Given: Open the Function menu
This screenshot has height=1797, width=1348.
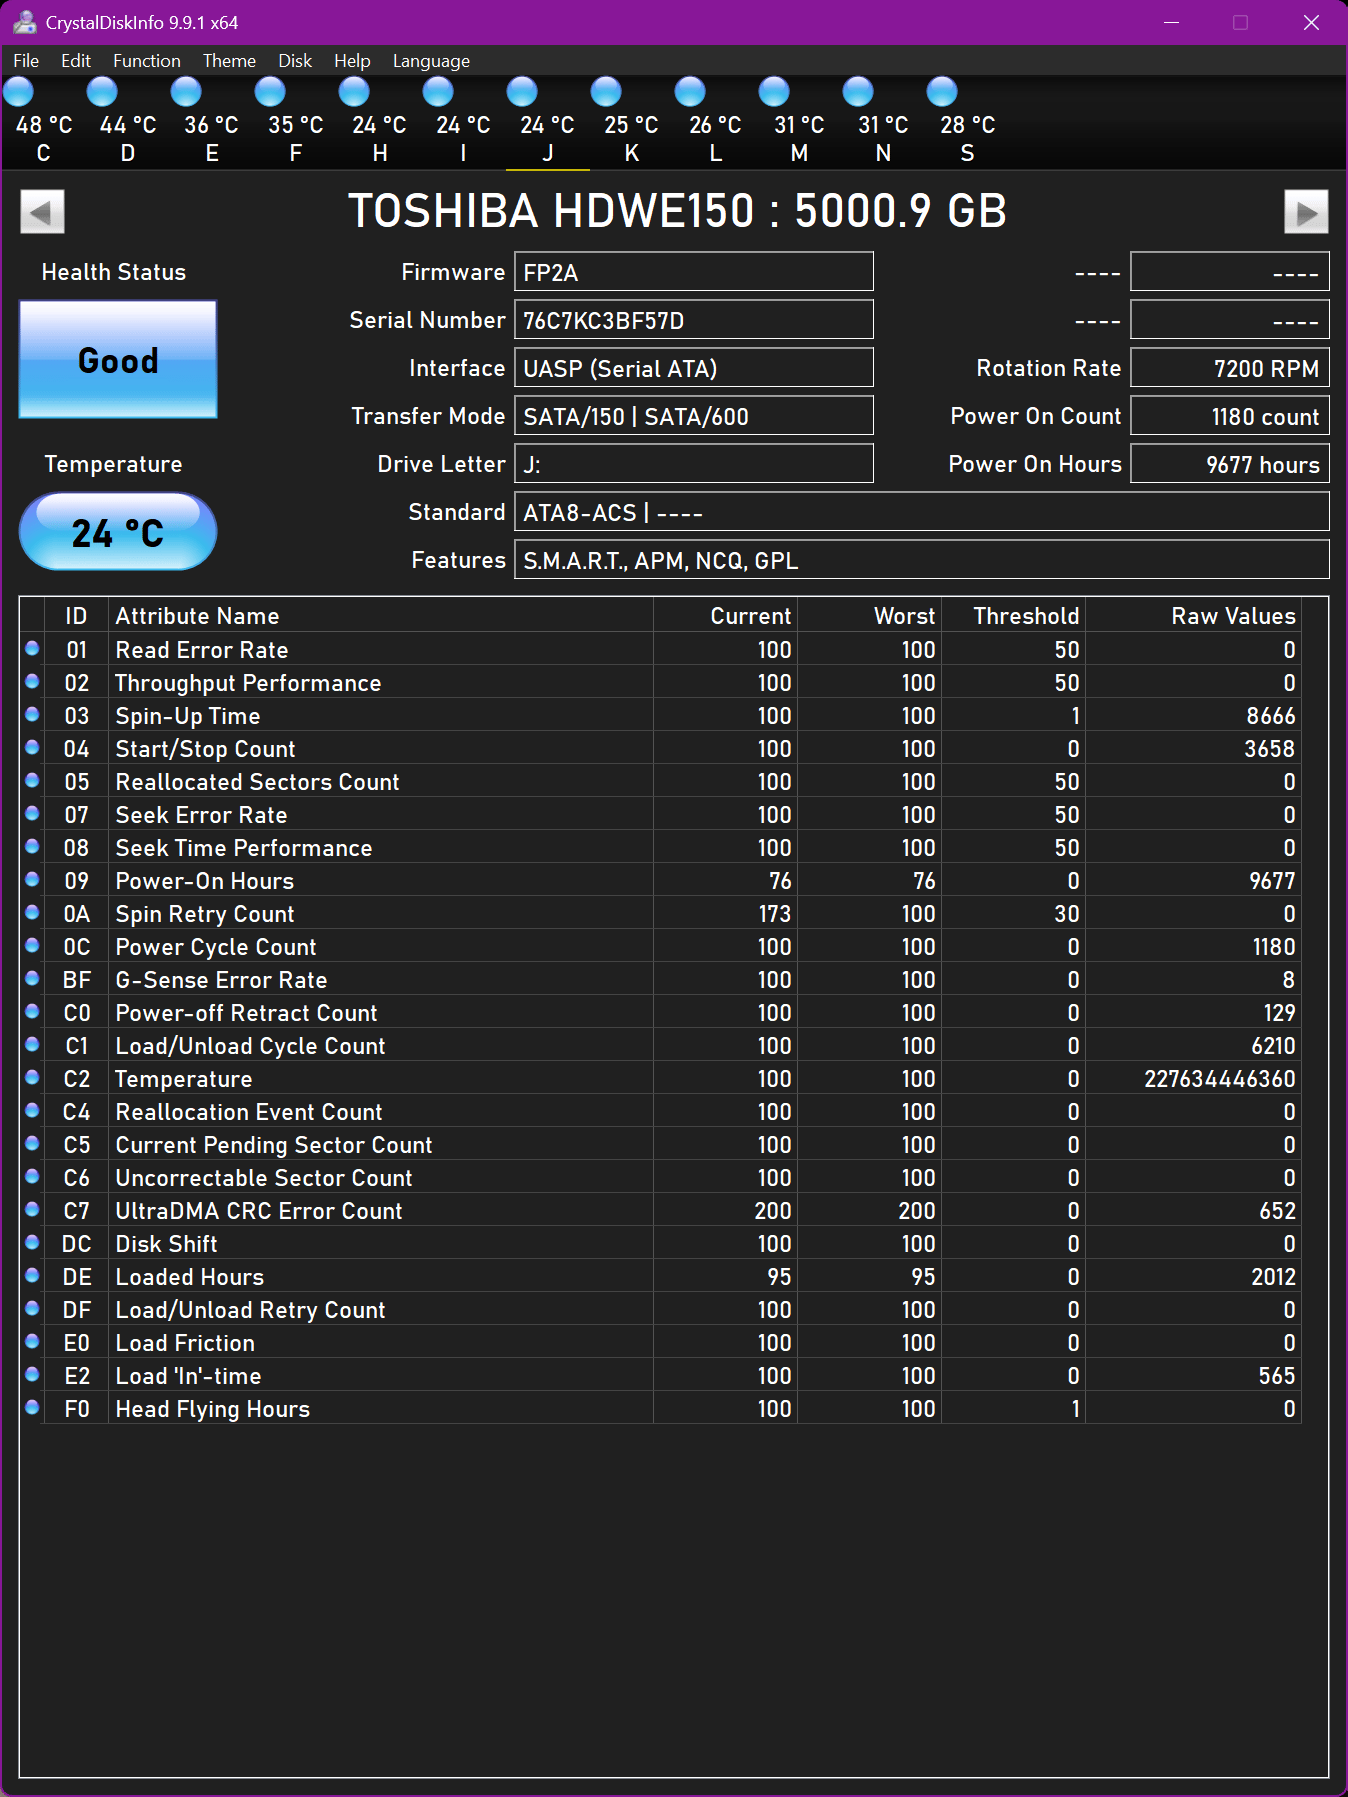Looking at the screenshot, I should click(x=147, y=61).
